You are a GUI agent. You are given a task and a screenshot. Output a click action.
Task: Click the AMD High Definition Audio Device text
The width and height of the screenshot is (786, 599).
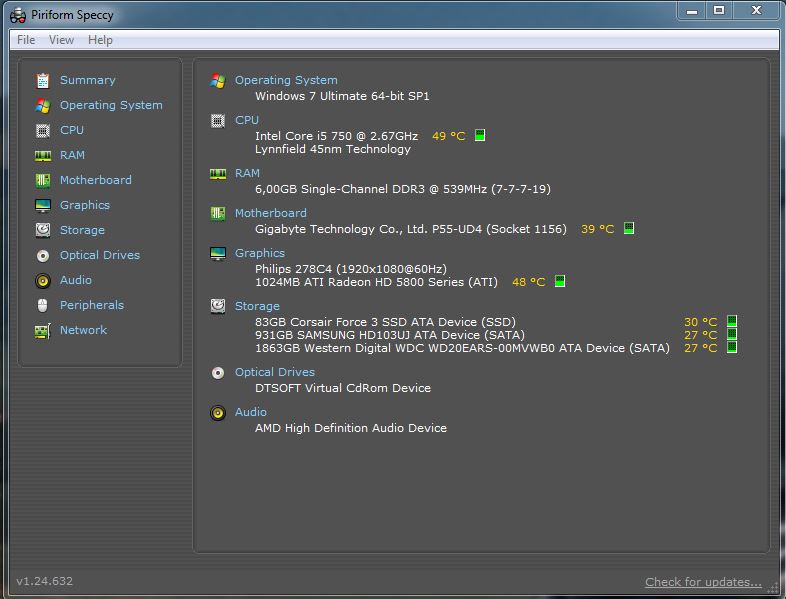pos(351,429)
